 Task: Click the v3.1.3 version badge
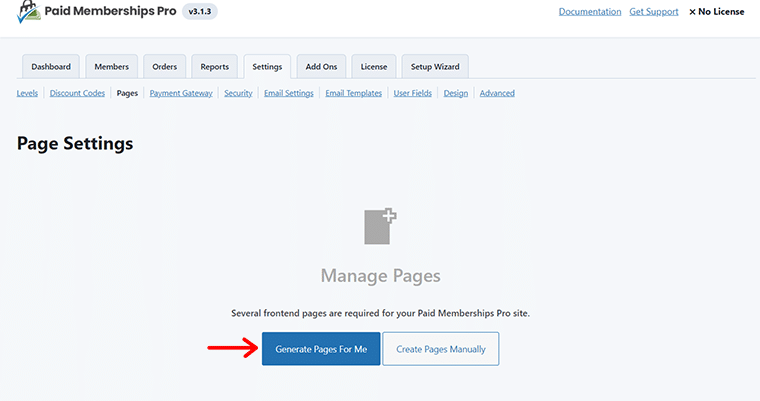(x=200, y=11)
